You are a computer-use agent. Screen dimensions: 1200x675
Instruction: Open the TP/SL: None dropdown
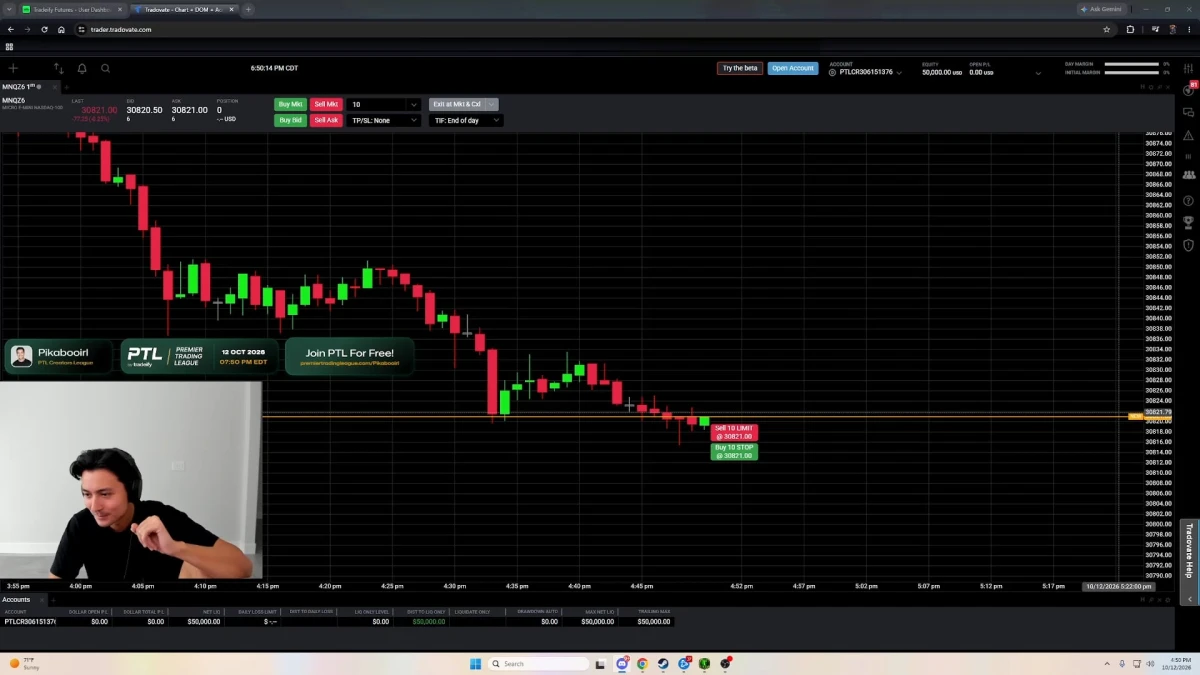[384, 120]
